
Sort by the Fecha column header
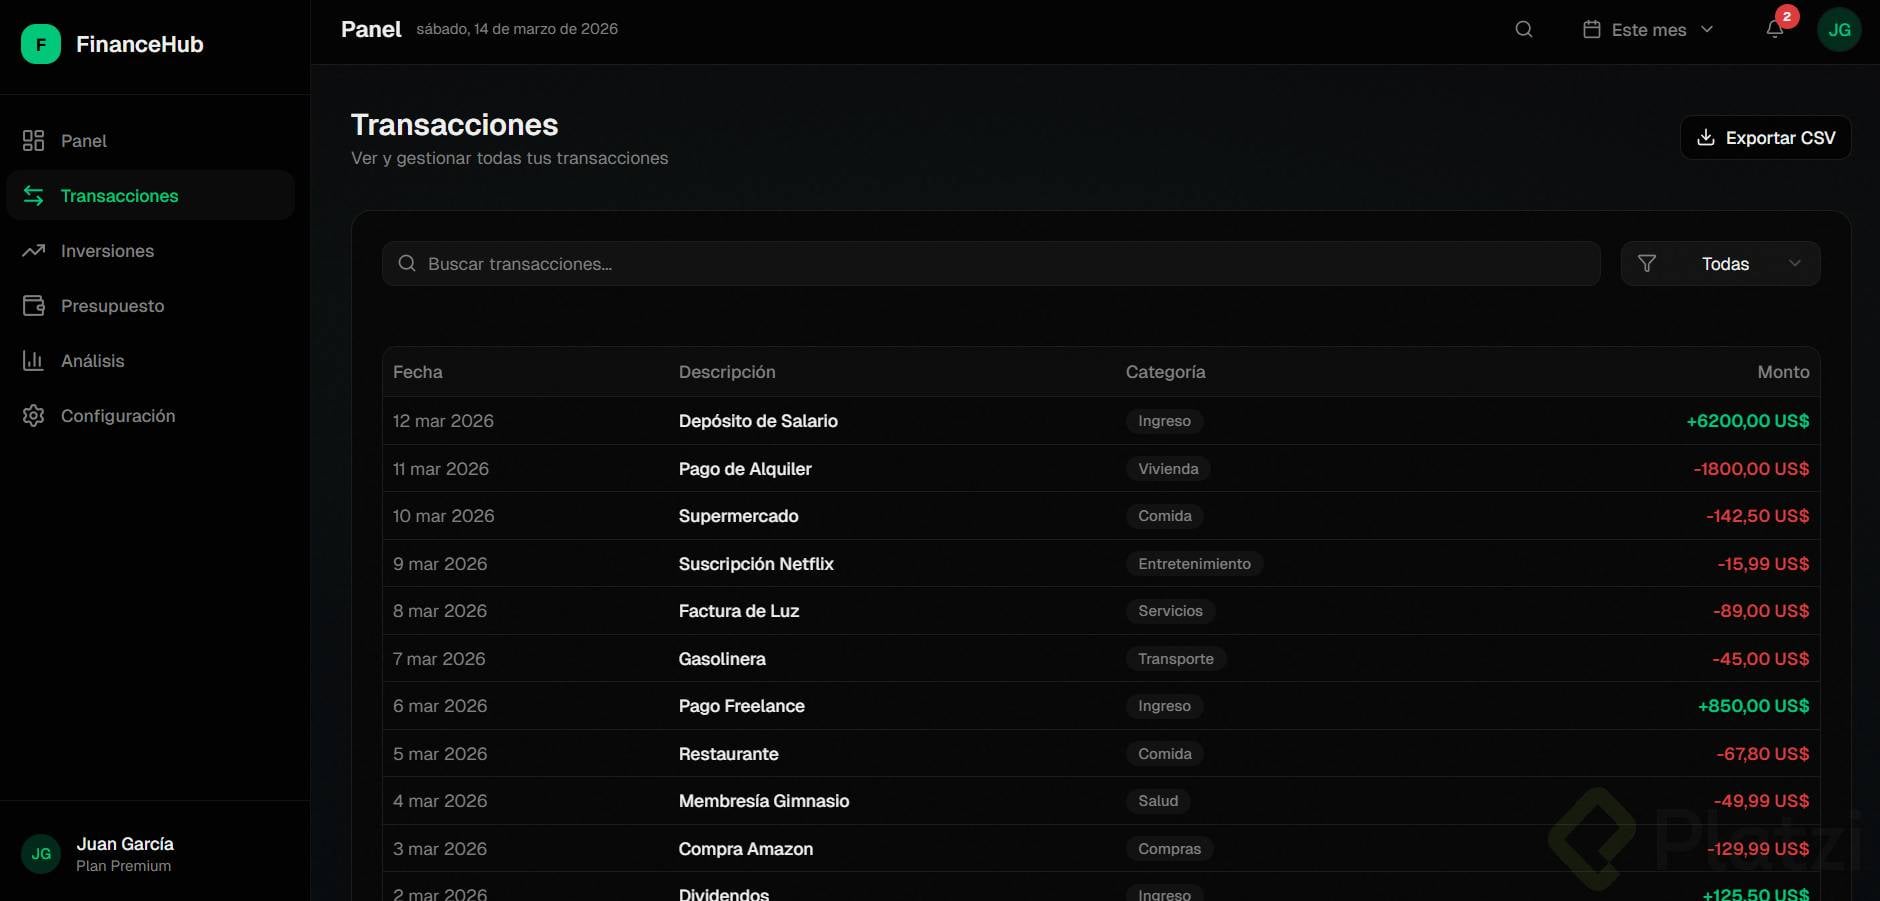click(x=418, y=372)
